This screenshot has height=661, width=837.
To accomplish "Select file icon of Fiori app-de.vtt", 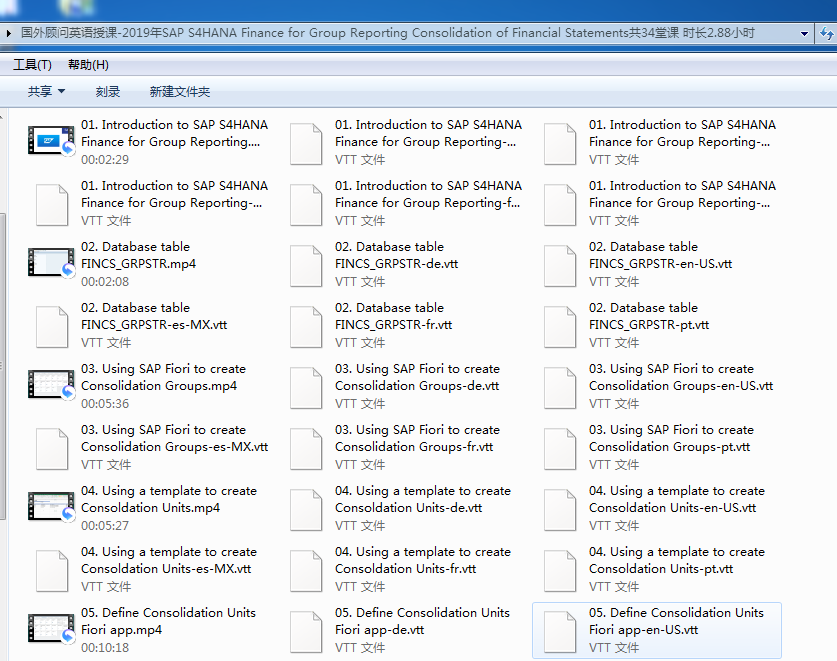I will (306, 632).
